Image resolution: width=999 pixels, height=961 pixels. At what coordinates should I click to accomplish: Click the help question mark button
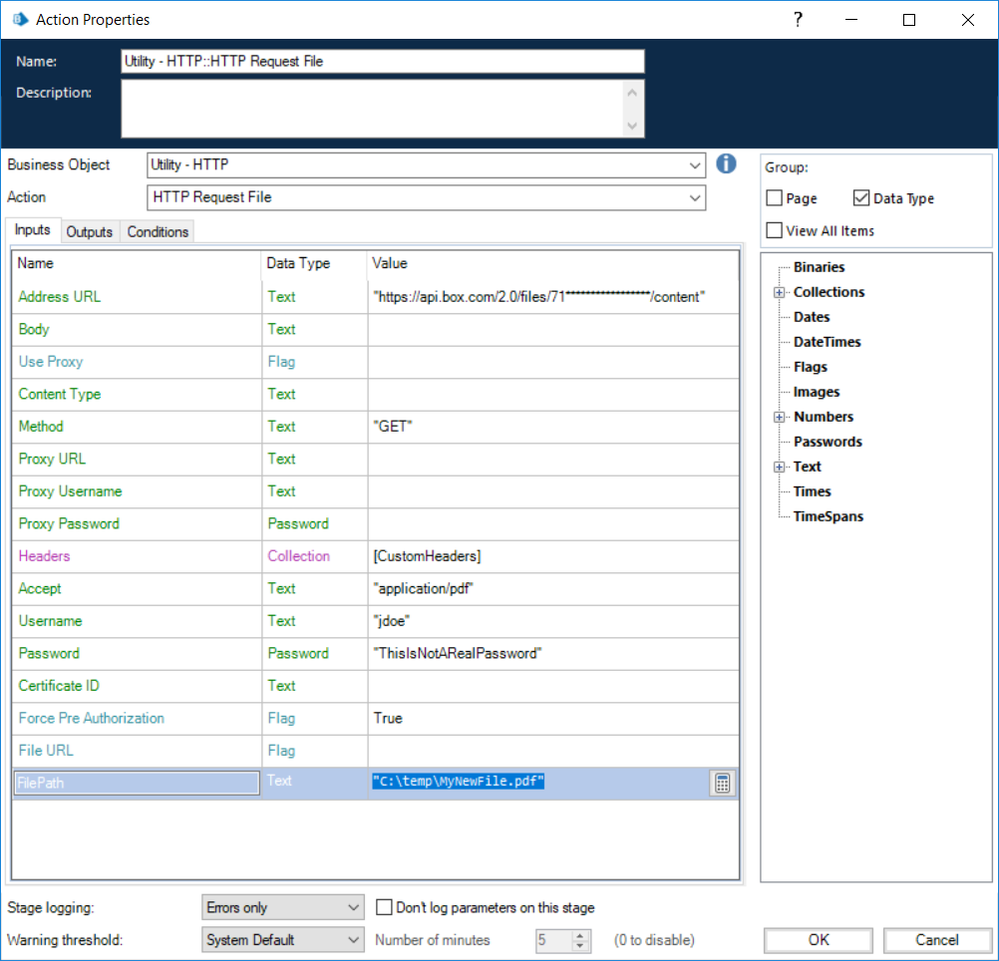point(798,20)
